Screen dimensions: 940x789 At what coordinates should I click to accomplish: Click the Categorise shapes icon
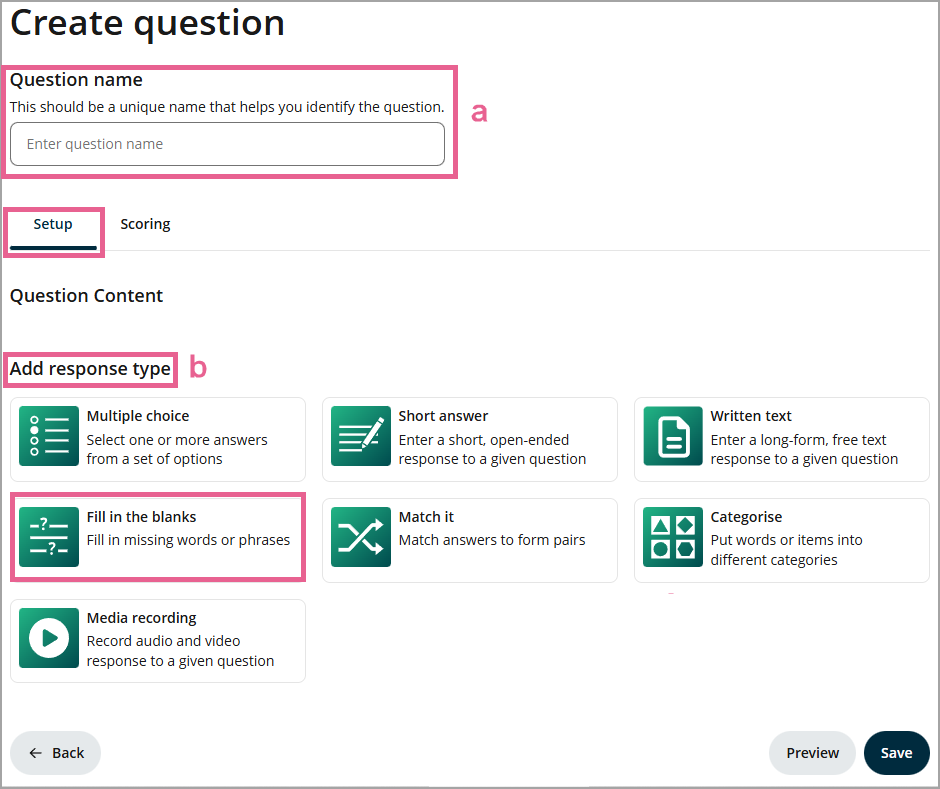click(x=673, y=538)
